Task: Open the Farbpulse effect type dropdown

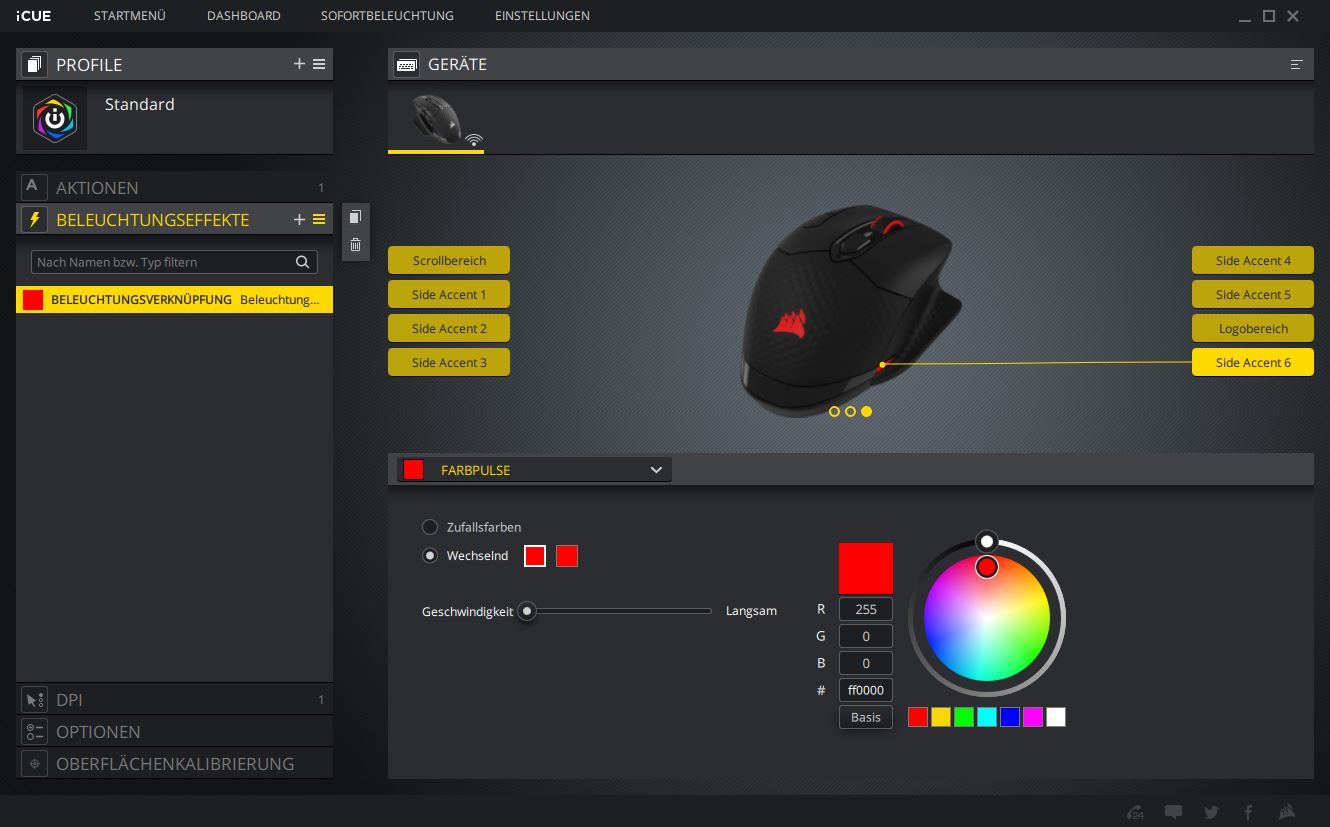Action: [534, 470]
